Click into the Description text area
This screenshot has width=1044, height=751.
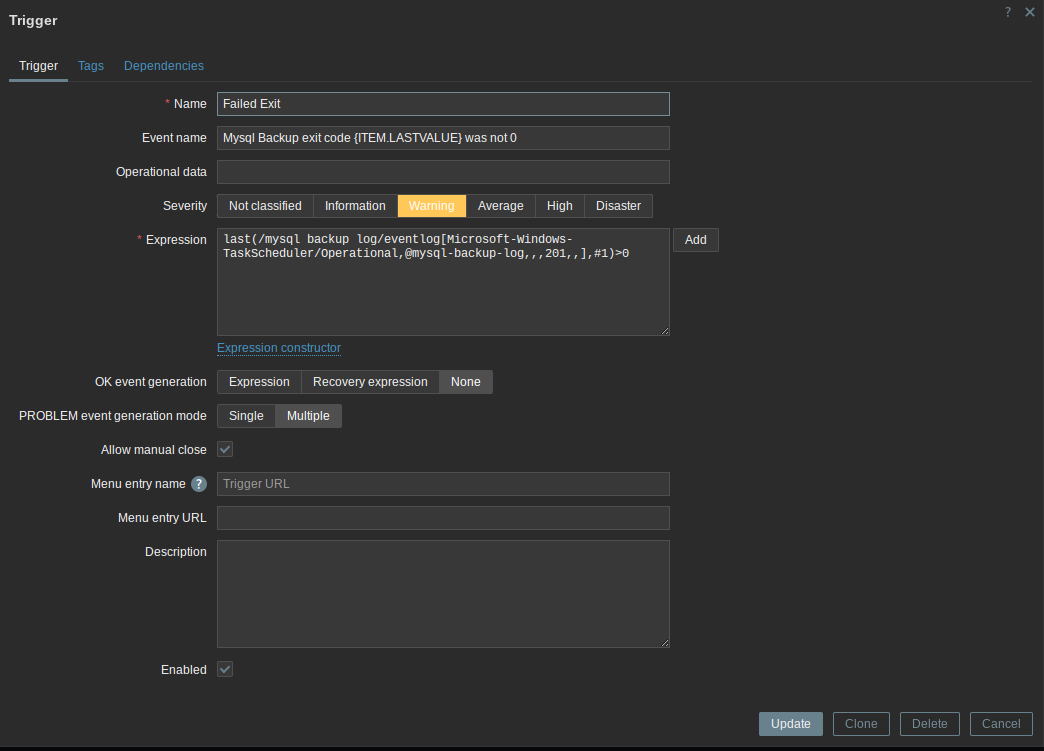coord(443,594)
